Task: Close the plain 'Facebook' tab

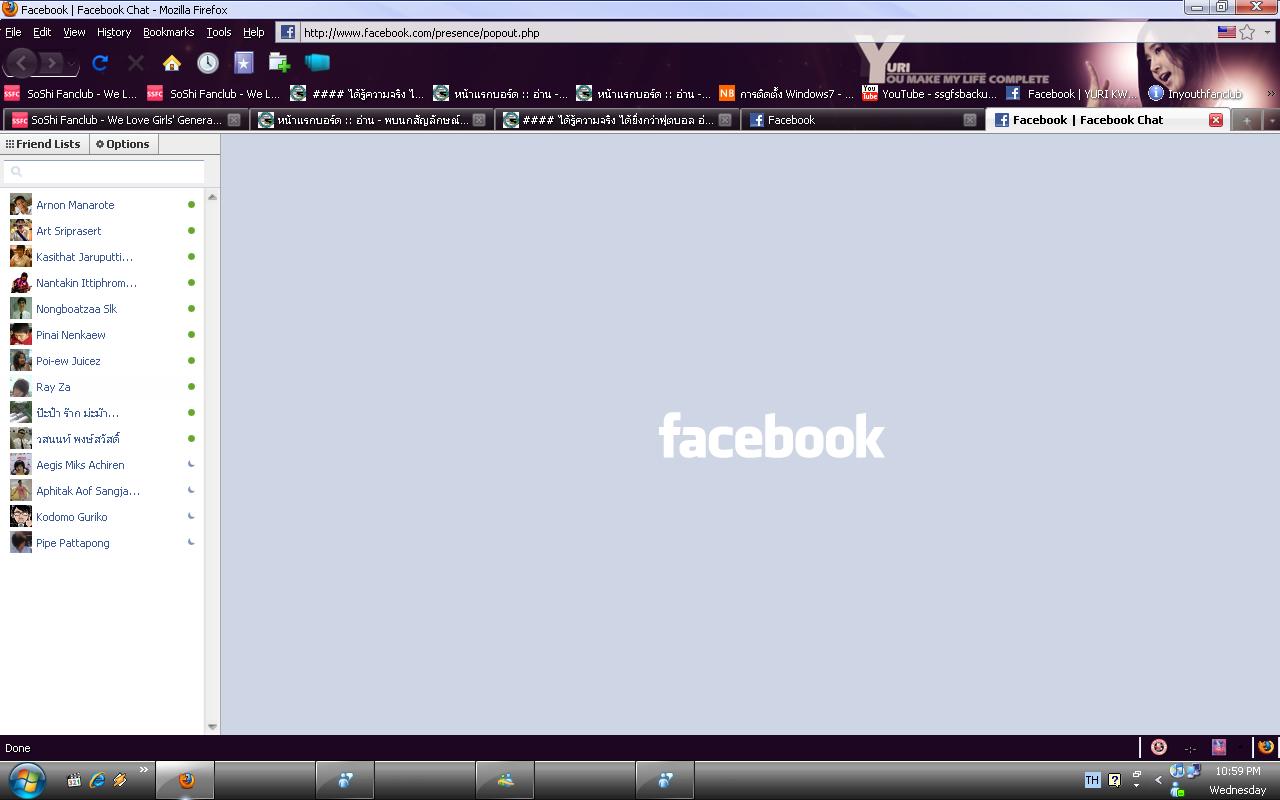Action: point(970,120)
